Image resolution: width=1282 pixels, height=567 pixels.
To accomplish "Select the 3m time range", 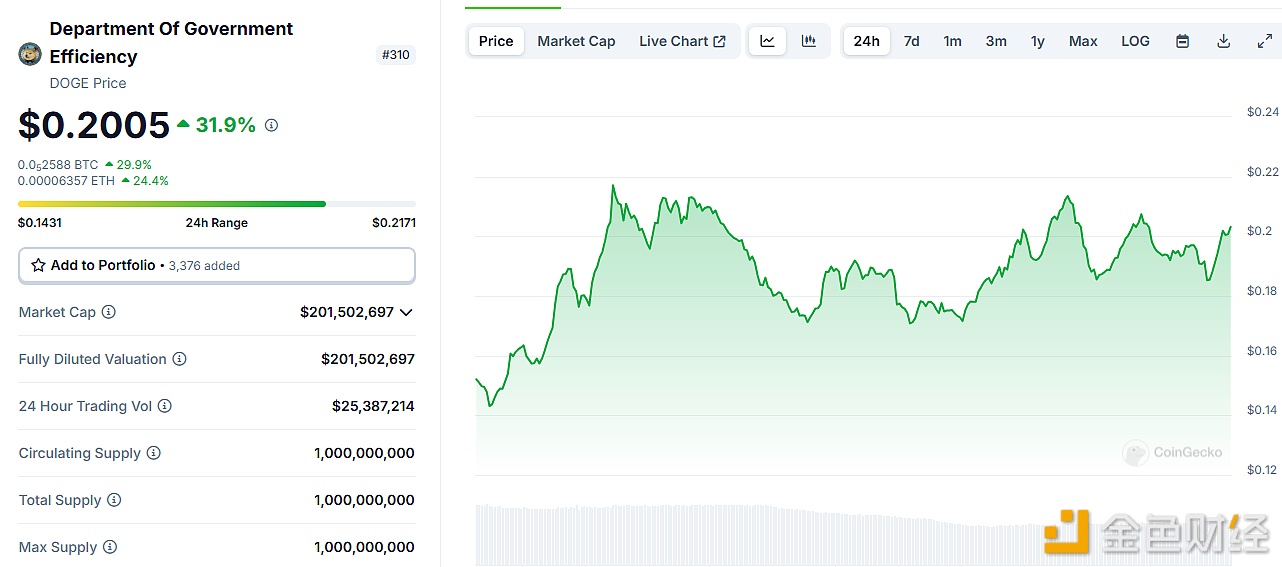I will [x=996, y=41].
